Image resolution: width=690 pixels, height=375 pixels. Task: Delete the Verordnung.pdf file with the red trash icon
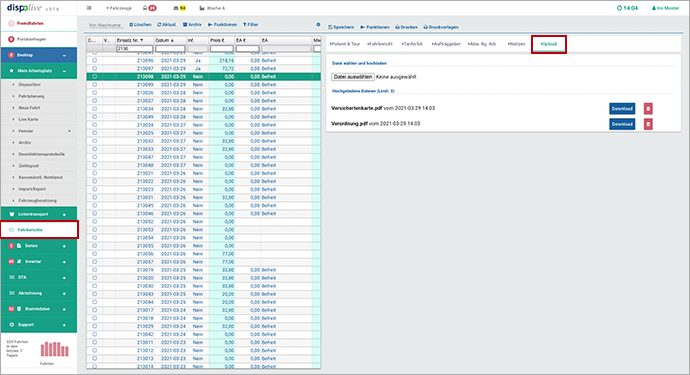point(648,124)
